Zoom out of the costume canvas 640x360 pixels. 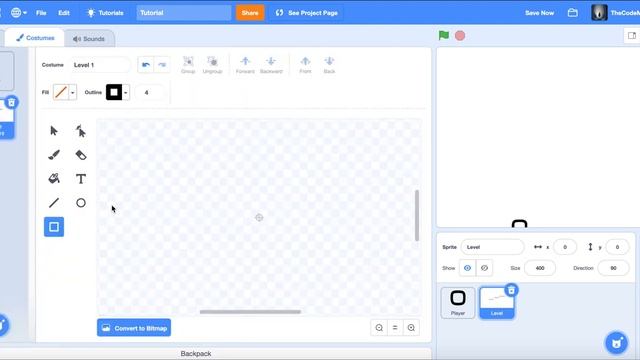coord(379,328)
